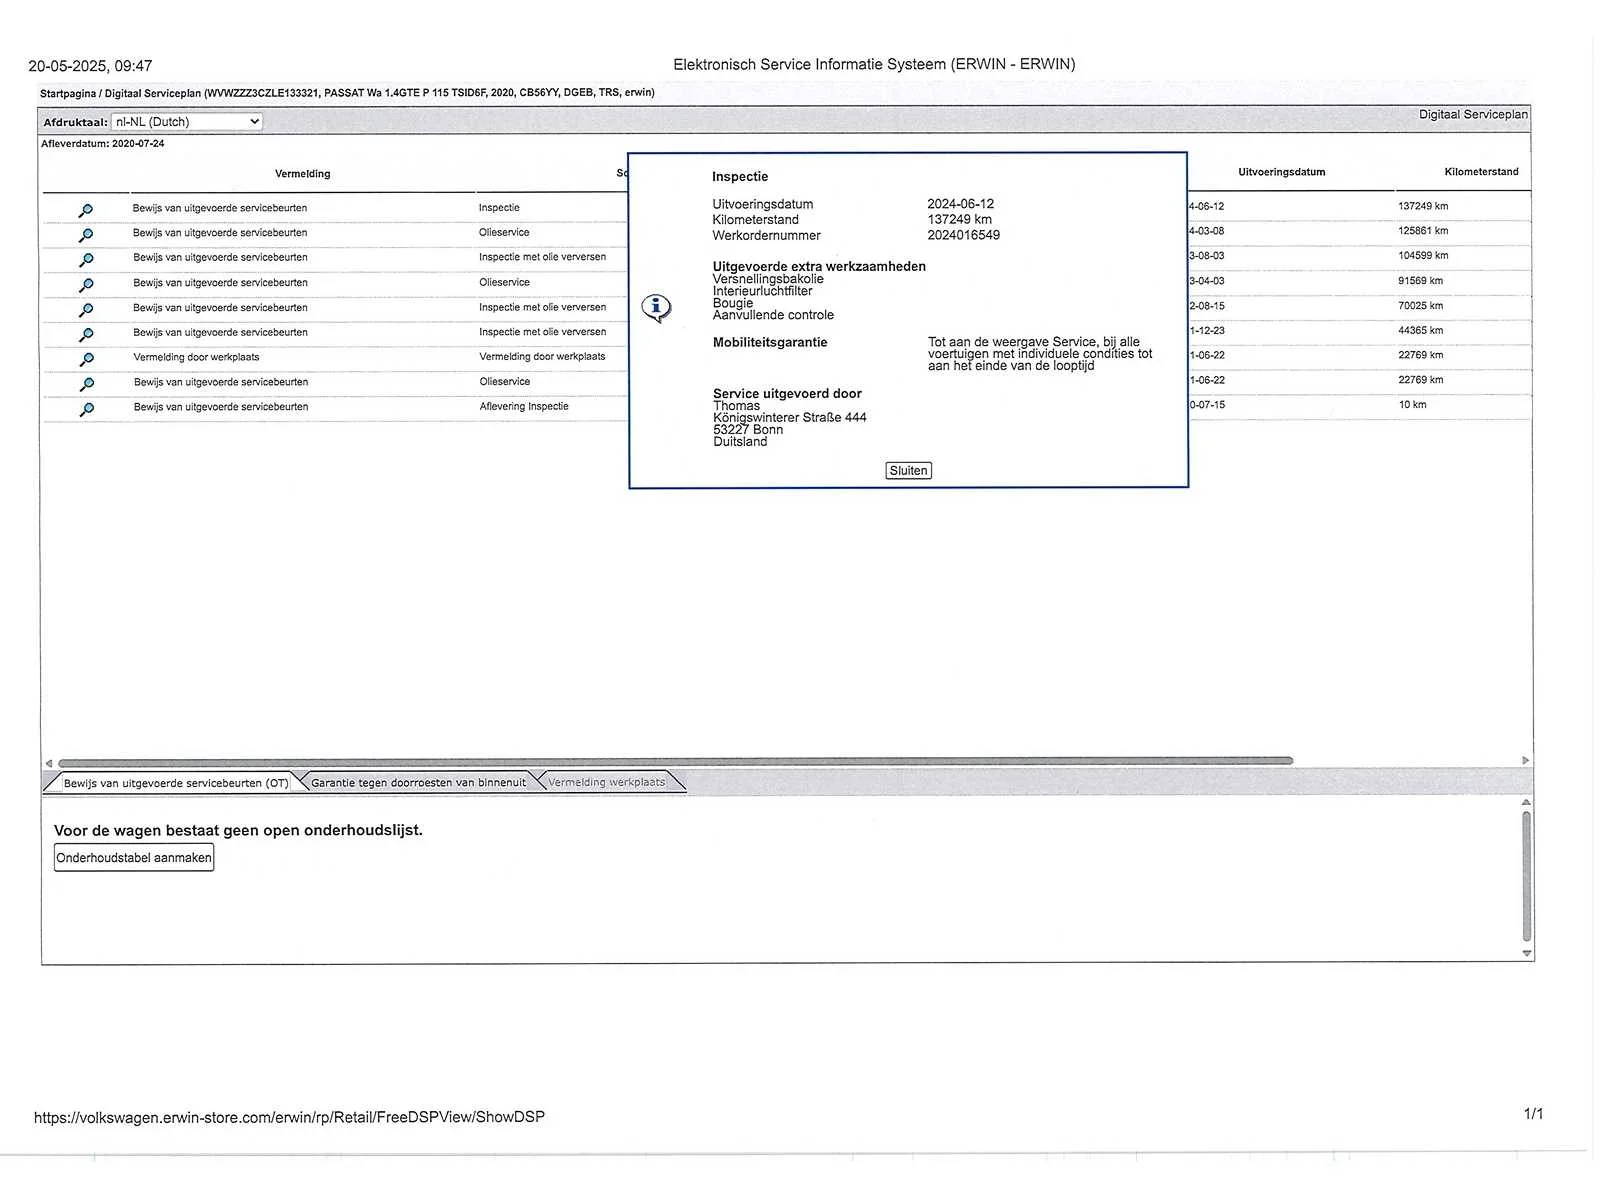1600x1200 pixels.
Task: Open magnifier for Vermelding door werkplaats row
Action: click(x=86, y=359)
